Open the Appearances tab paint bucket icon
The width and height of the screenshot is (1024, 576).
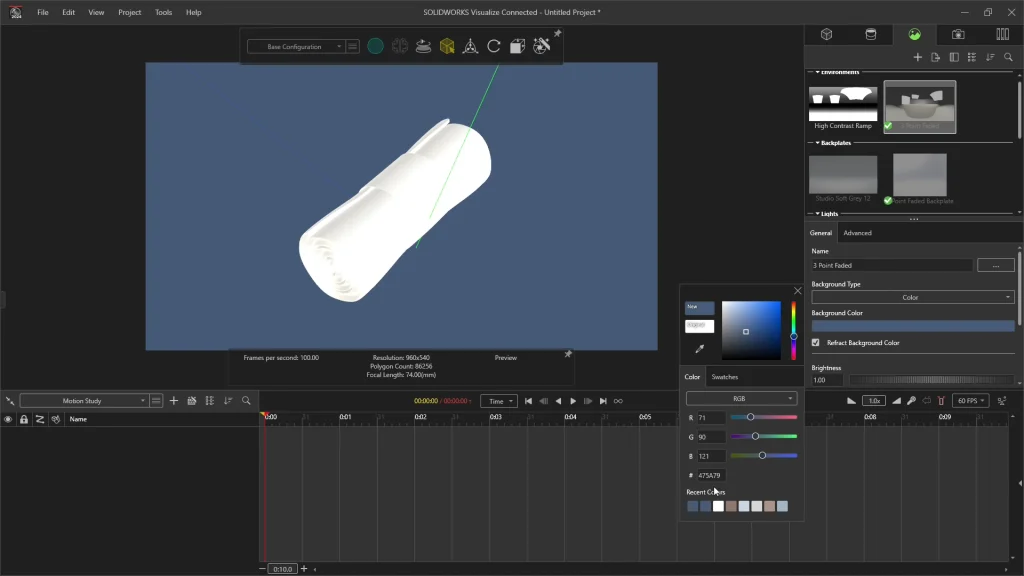point(870,34)
